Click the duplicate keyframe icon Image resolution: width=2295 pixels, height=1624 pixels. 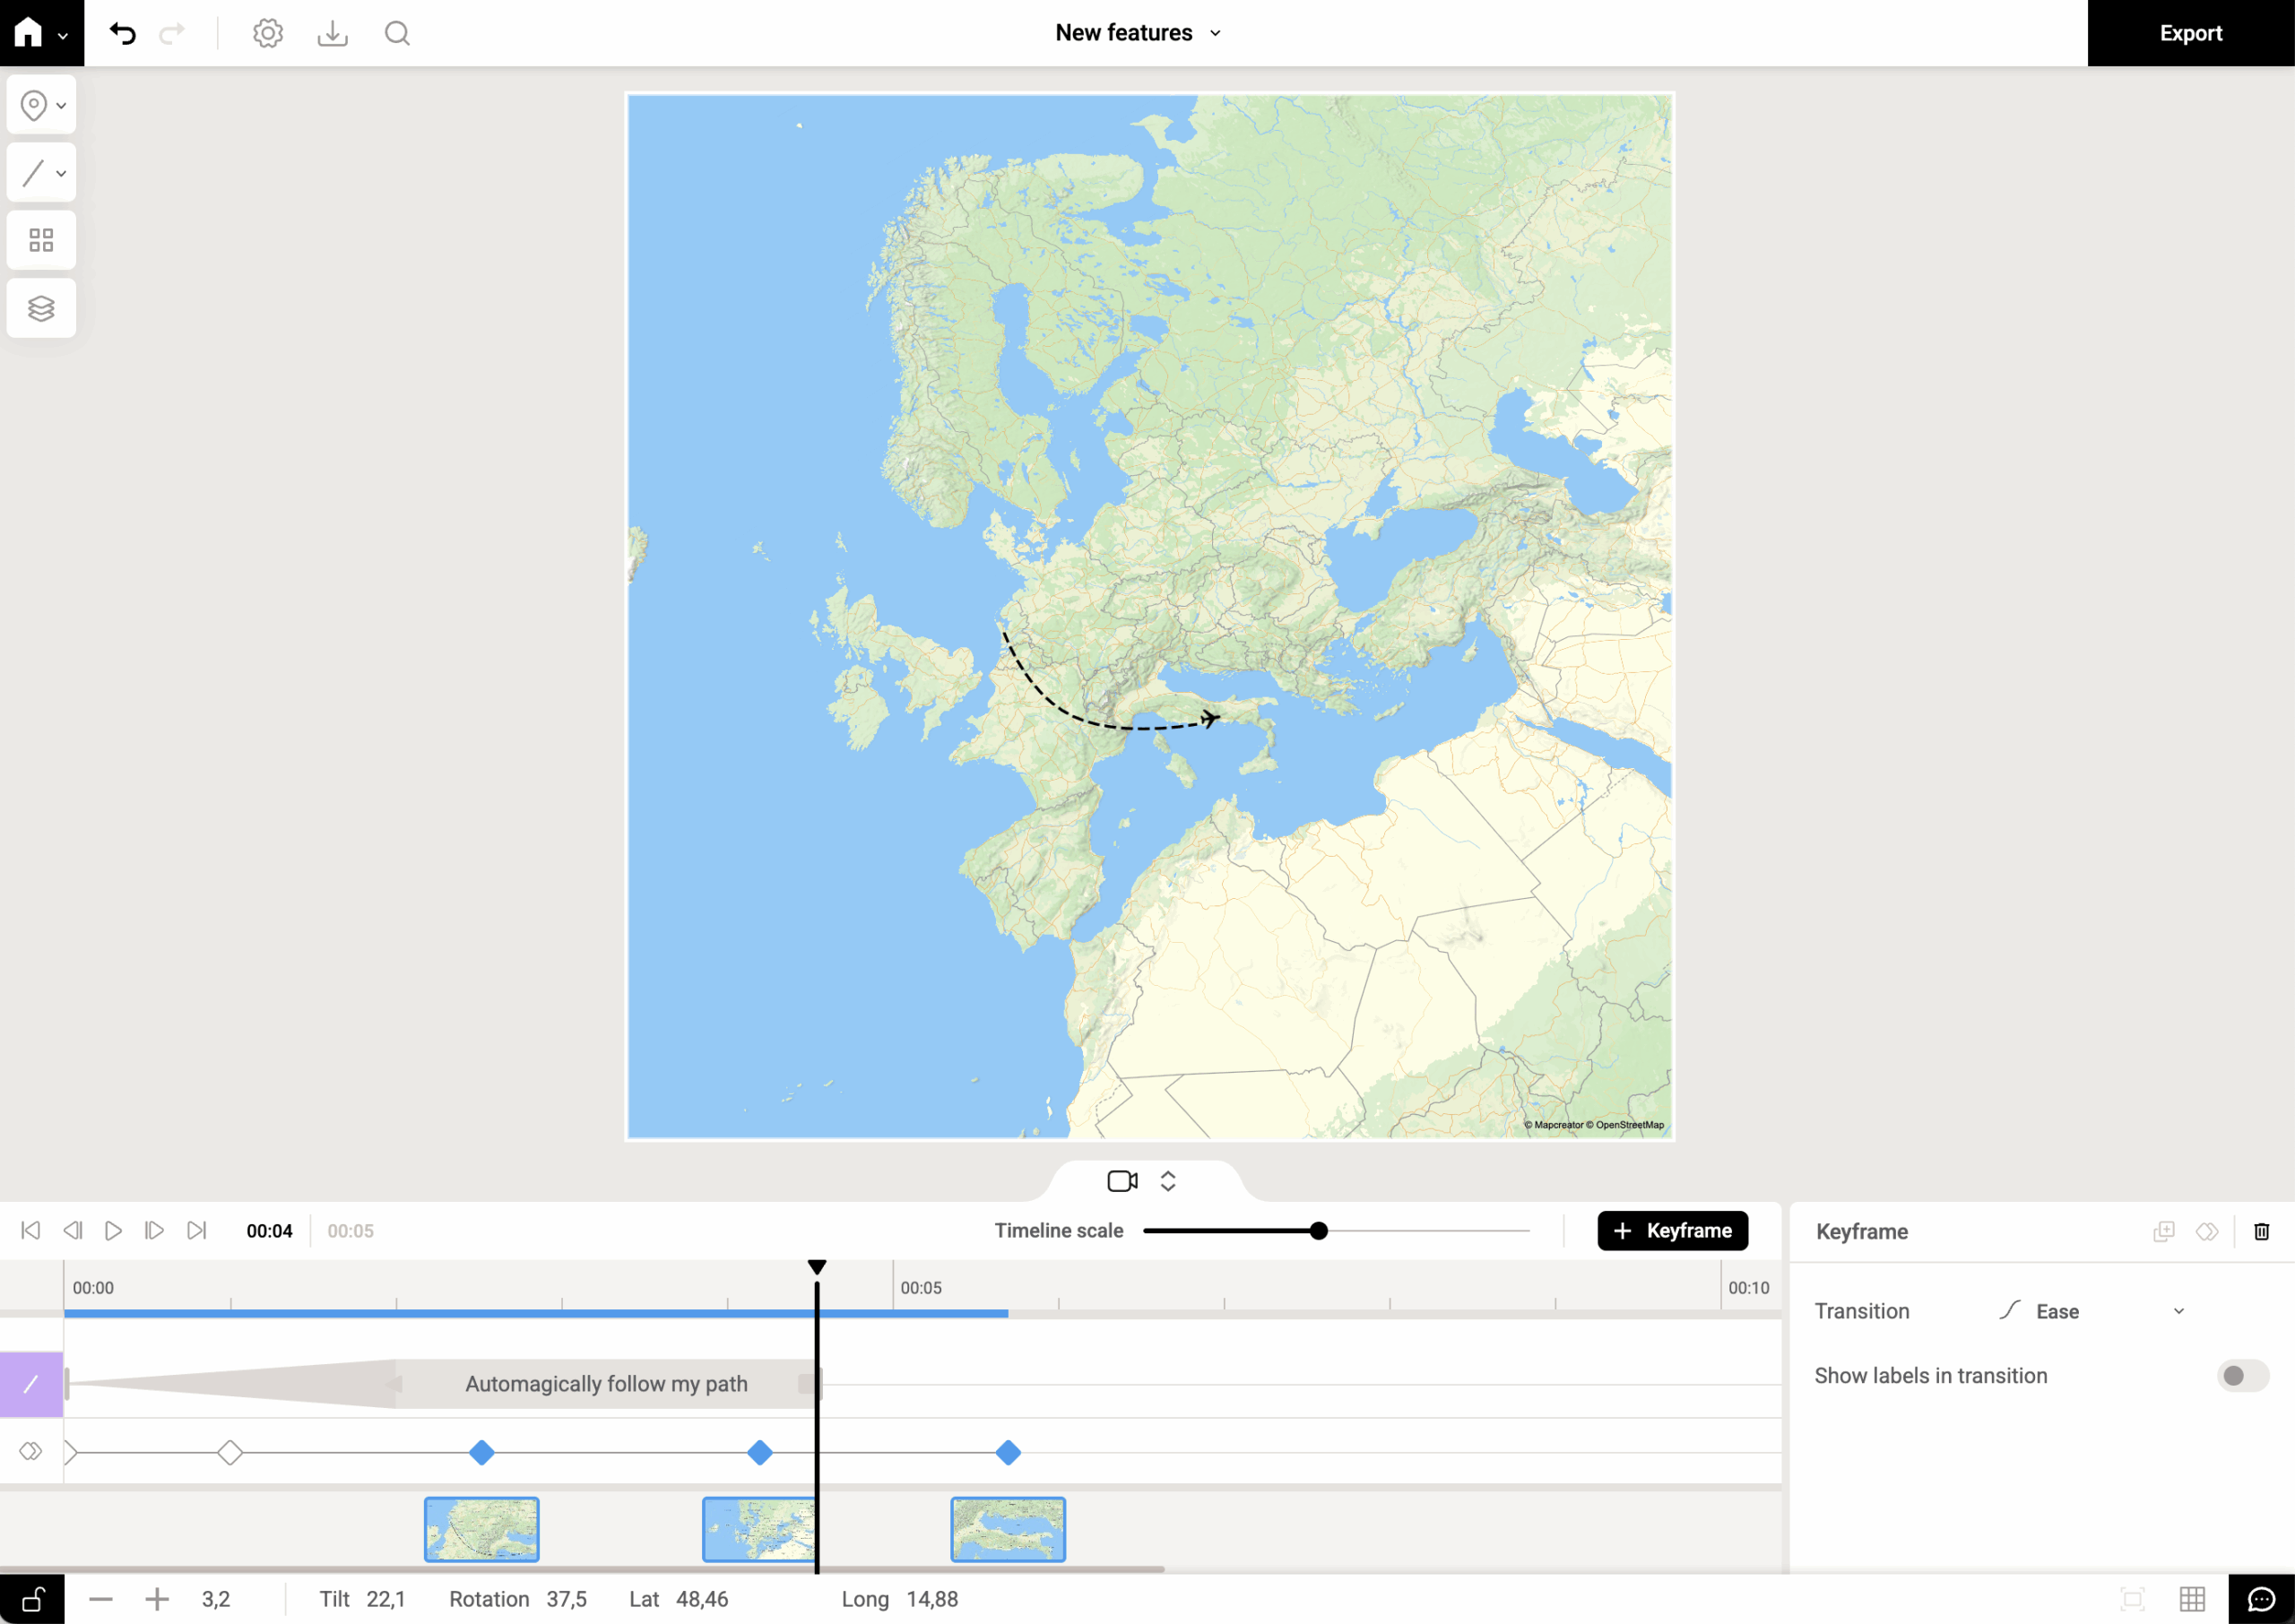point(2163,1232)
